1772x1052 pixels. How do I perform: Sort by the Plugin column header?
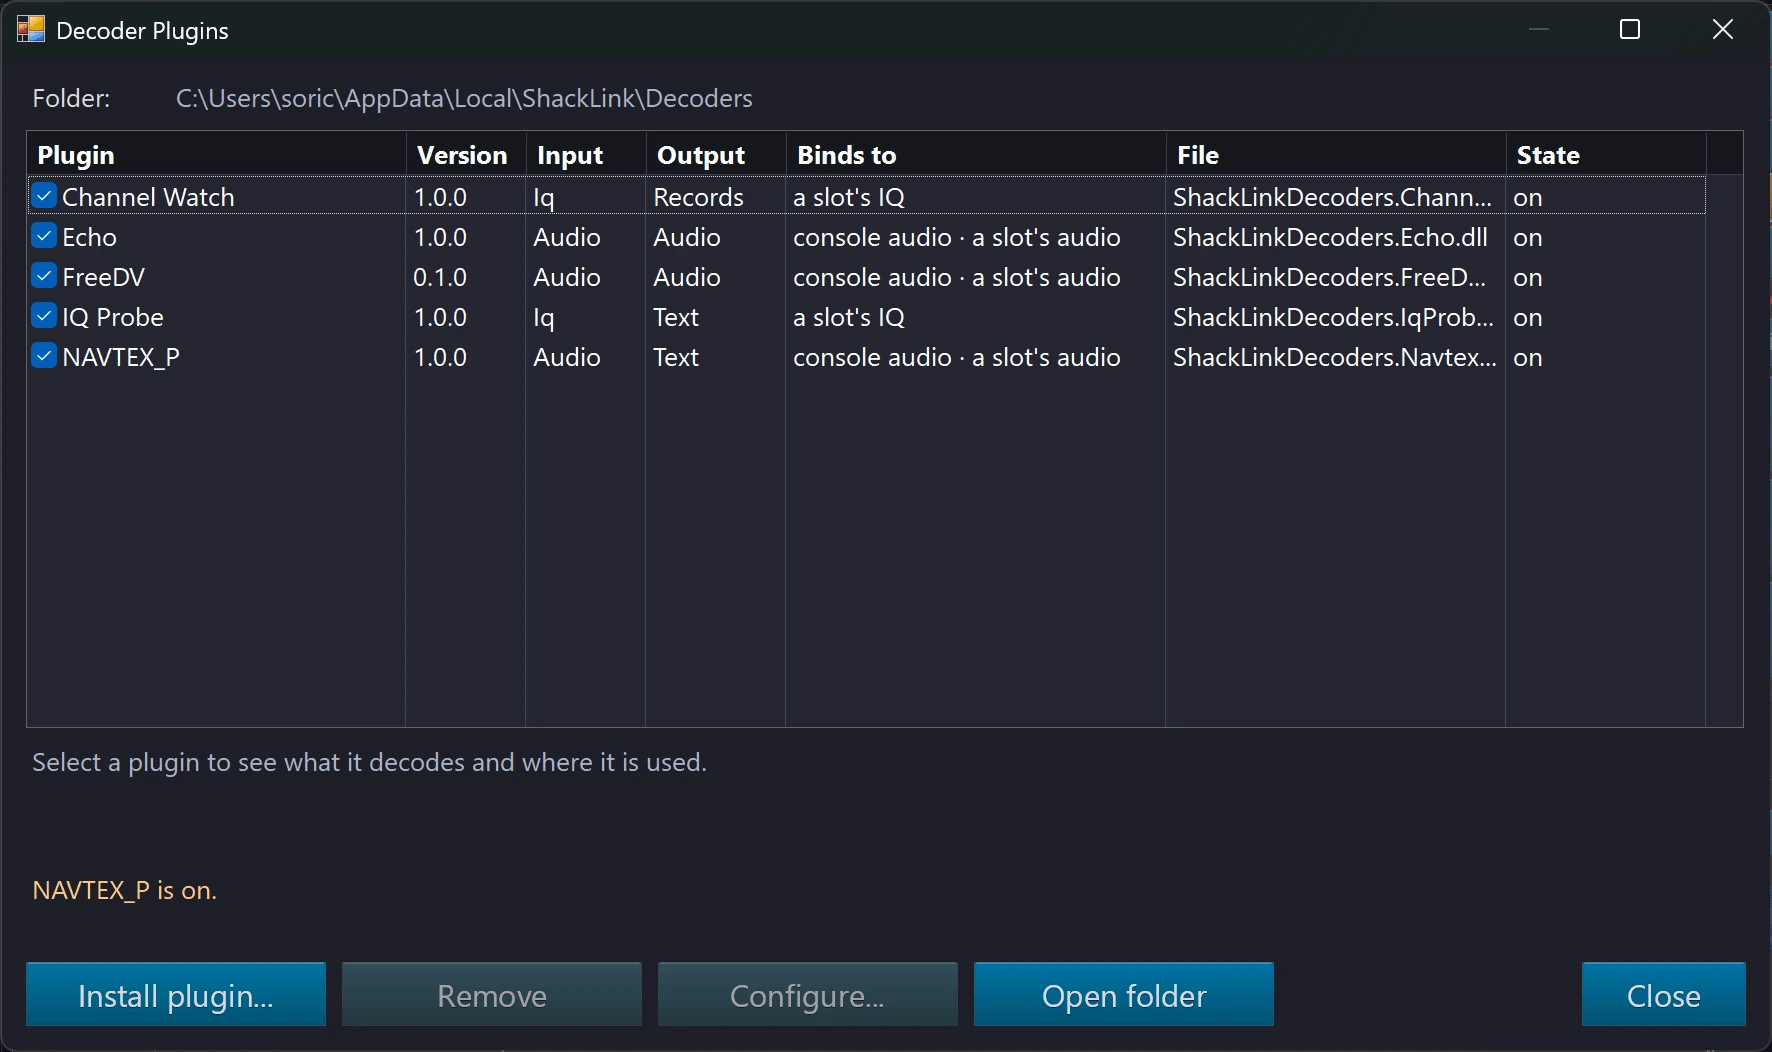coord(216,155)
